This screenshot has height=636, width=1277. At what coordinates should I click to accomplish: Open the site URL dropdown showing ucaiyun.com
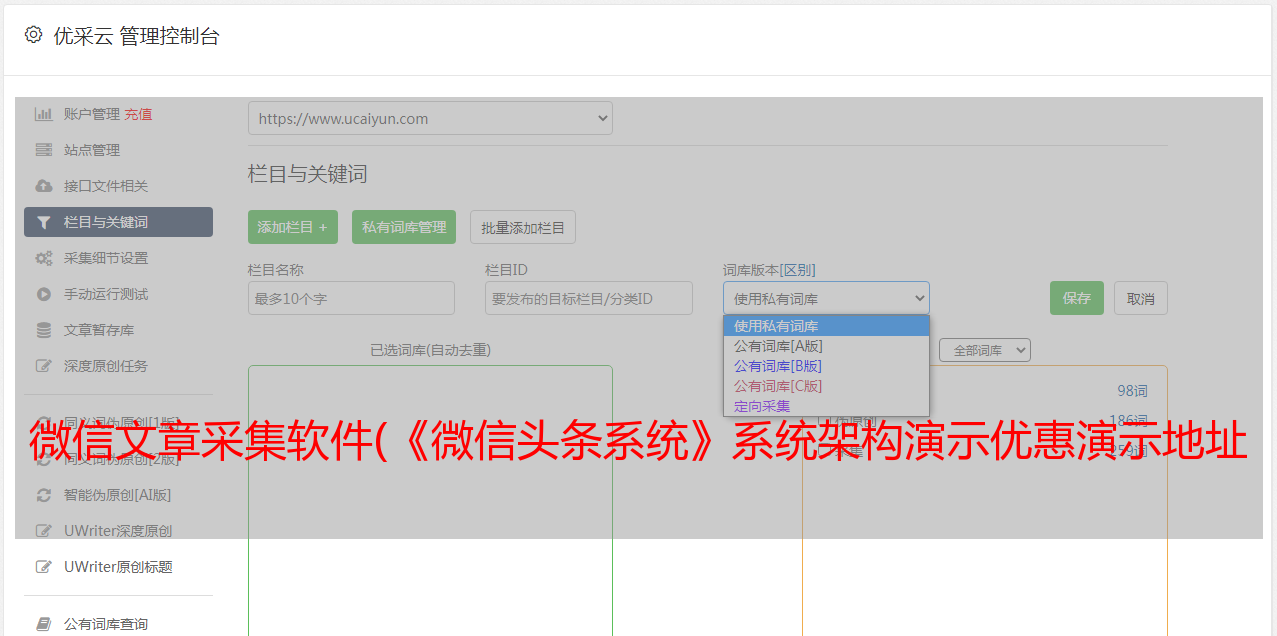(x=430, y=118)
